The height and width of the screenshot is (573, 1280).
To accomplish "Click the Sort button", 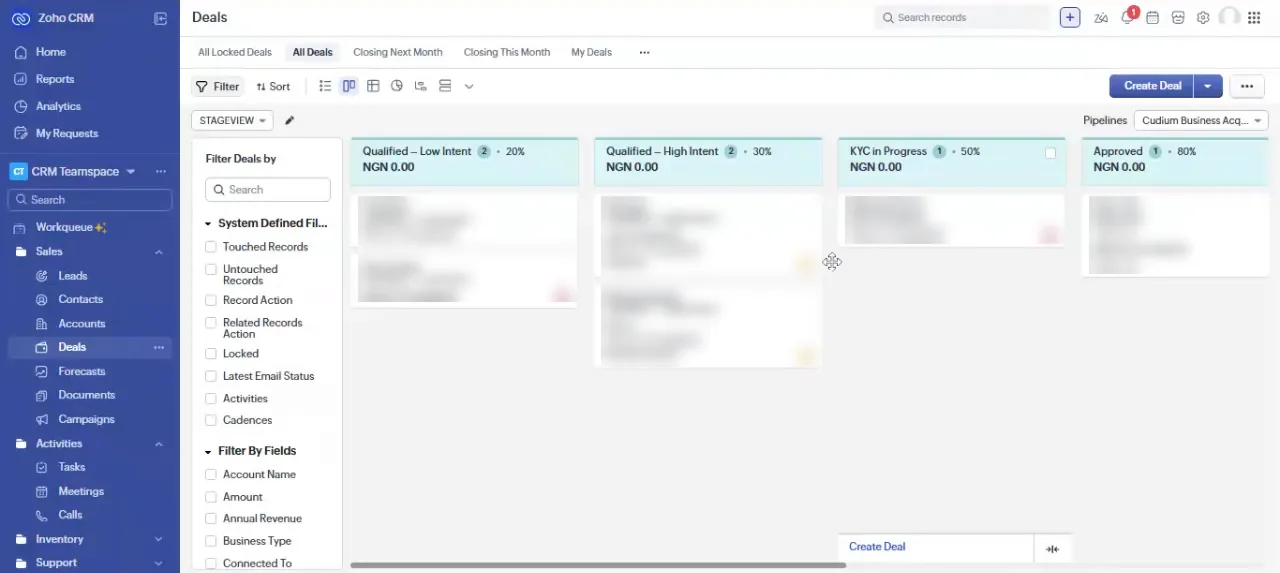I will 273,87.
